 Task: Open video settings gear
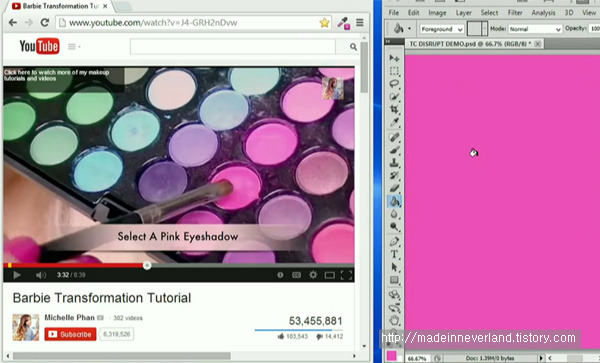click(x=313, y=275)
